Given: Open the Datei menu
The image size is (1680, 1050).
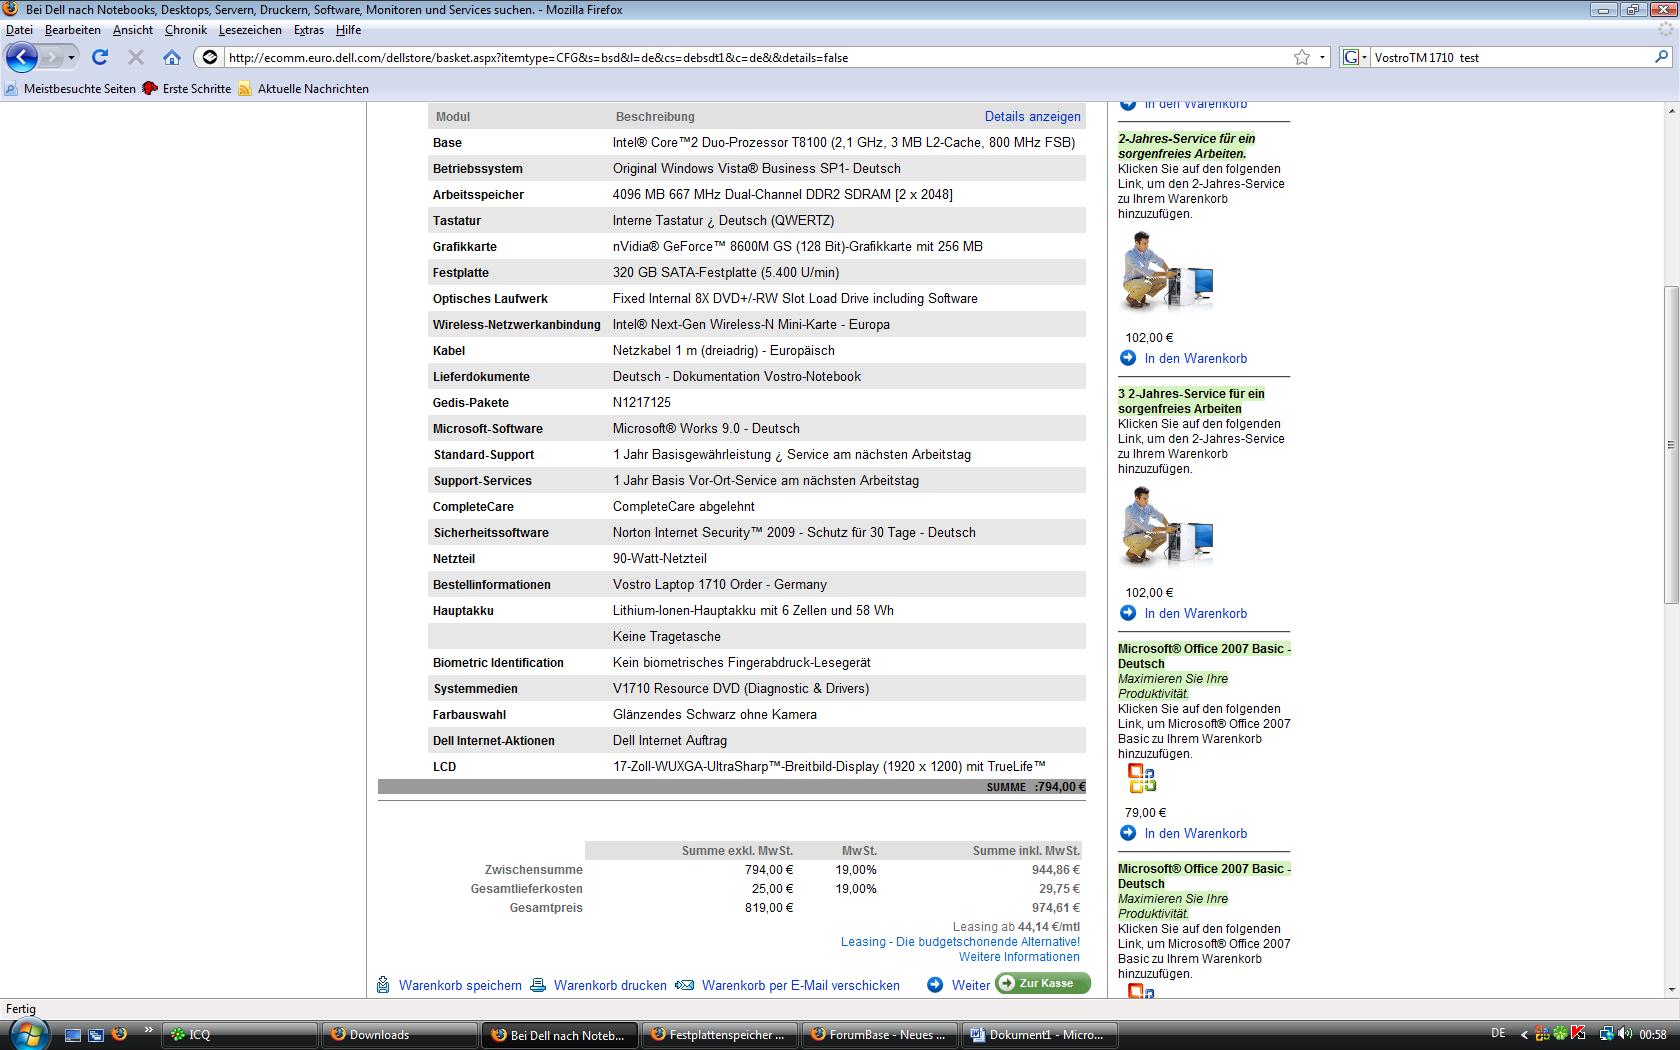Looking at the screenshot, I should [x=19, y=30].
